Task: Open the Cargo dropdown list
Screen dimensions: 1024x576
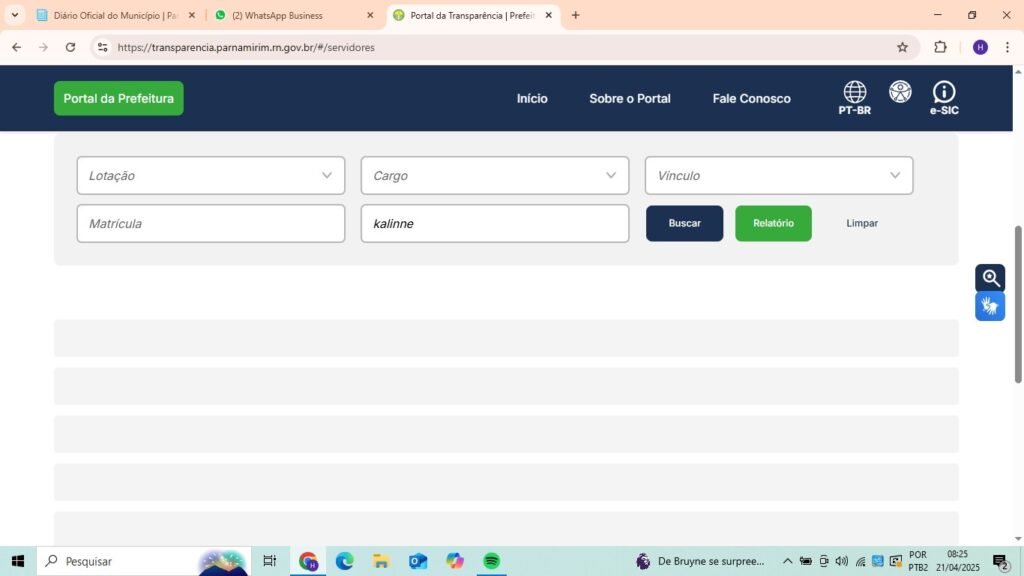Action: click(495, 176)
